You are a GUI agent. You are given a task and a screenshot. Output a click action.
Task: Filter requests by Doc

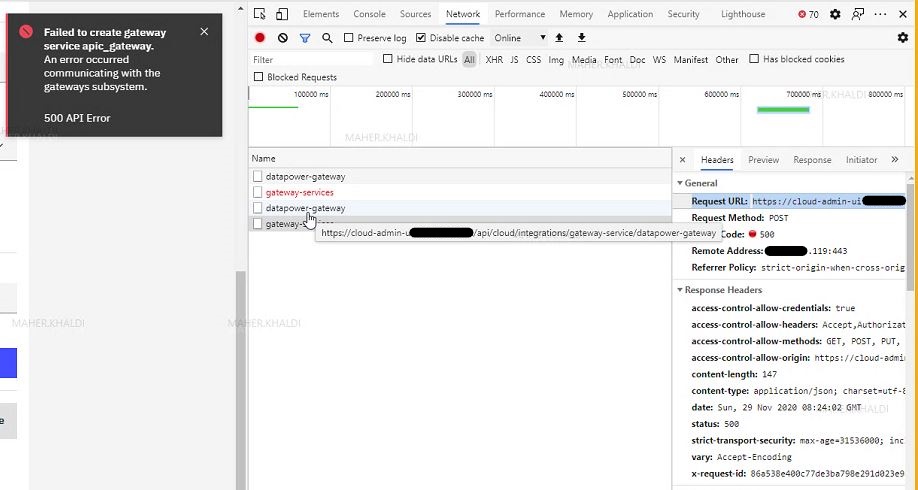coord(638,60)
